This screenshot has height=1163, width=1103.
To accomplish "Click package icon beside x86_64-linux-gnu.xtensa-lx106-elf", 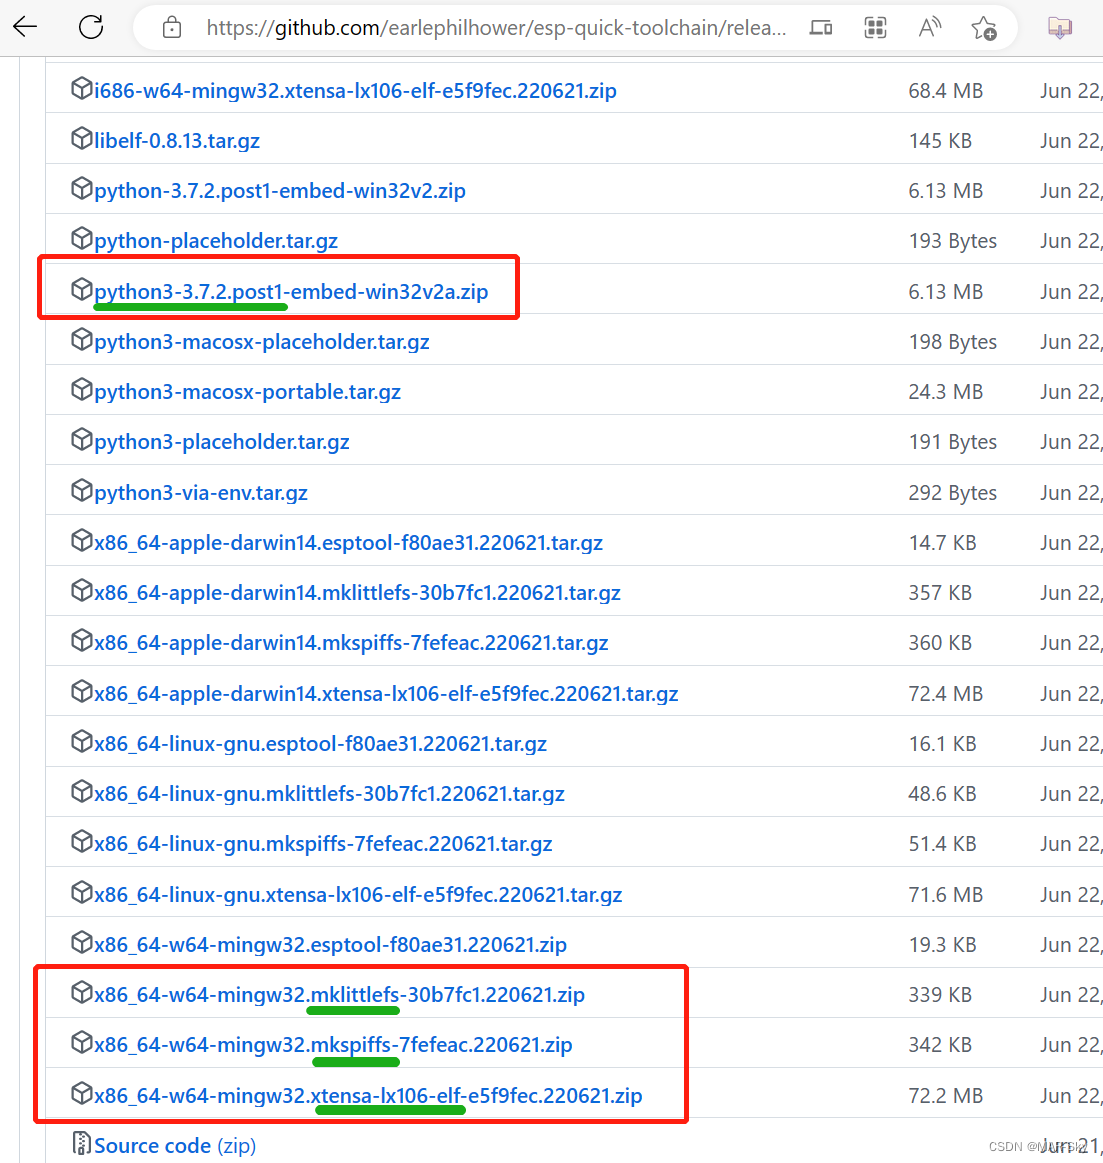I will [x=81, y=893].
